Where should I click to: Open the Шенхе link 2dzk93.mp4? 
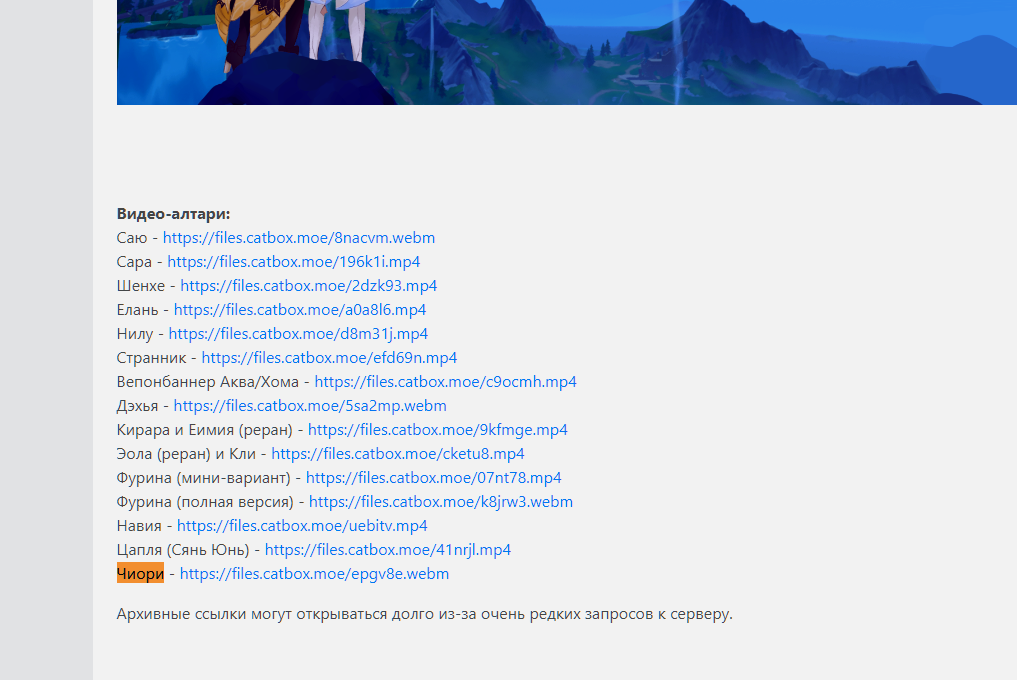click(x=309, y=286)
